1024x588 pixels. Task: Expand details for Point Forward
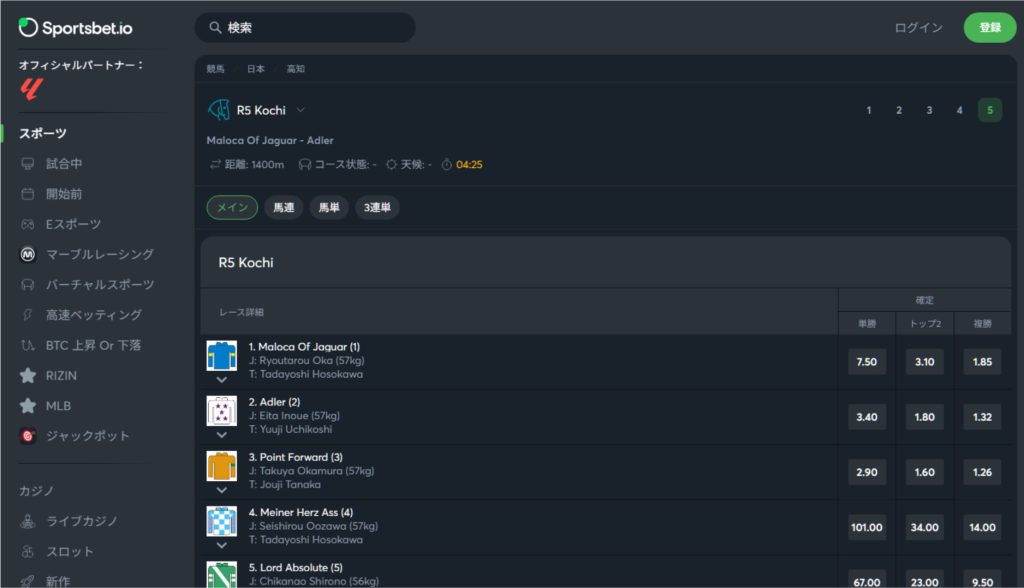pyautogui.click(x=222, y=490)
